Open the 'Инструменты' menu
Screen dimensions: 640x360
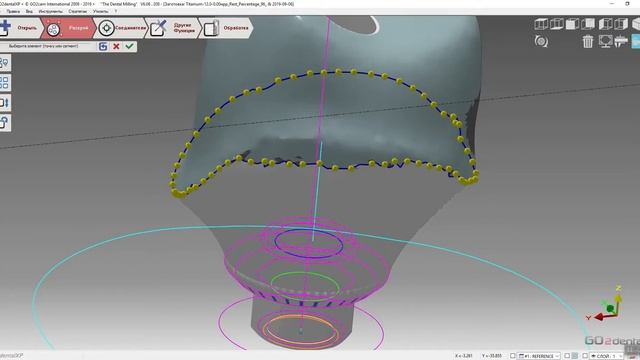pos(51,11)
